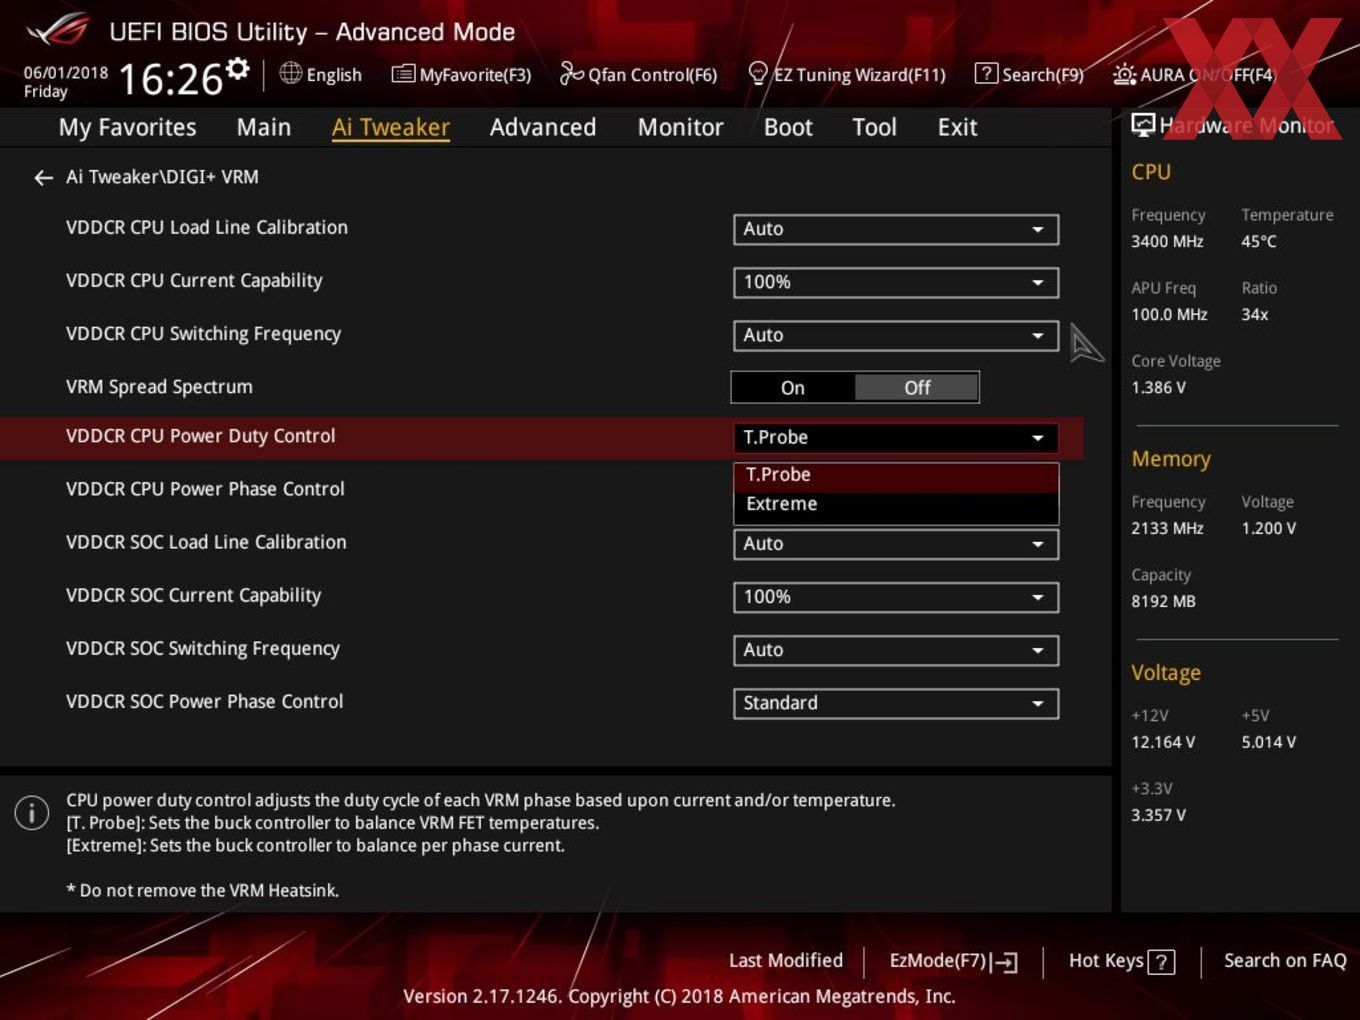Open MyFavorite(F3) label
The width and height of the screenshot is (1360, 1020).
(x=475, y=75)
